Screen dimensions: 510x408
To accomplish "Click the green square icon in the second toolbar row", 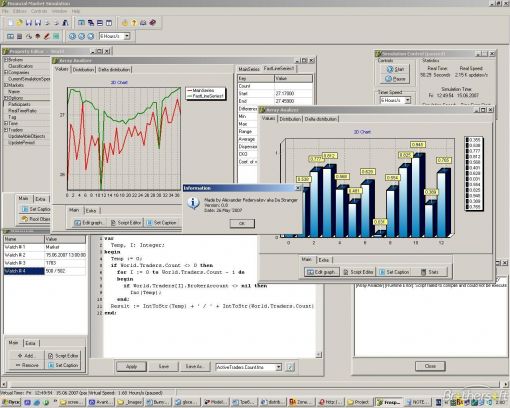I will coord(56,36).
